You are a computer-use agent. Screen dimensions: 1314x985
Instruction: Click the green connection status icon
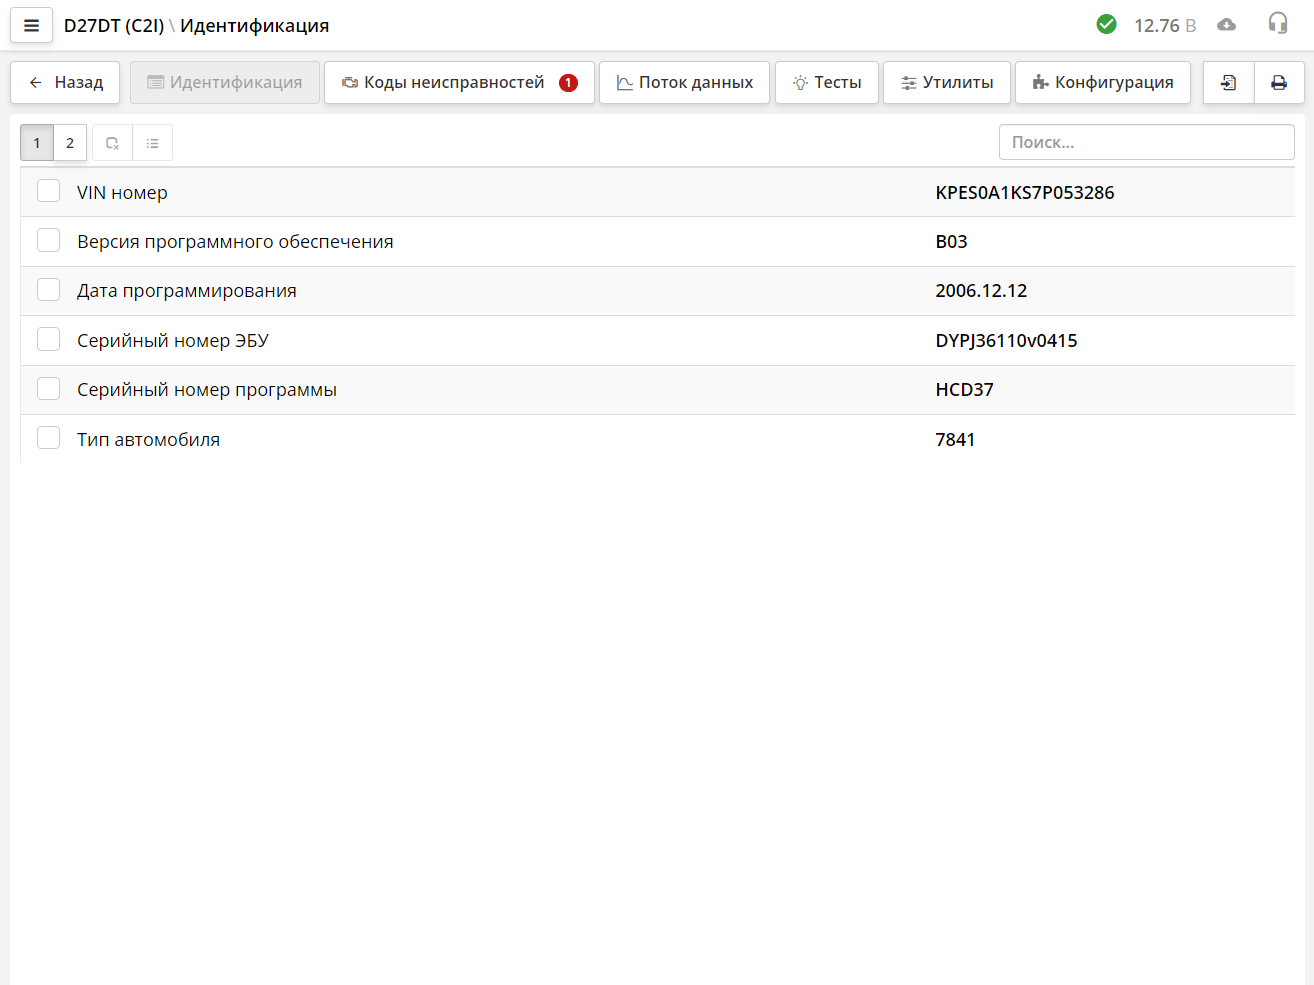pos(1106,25)
